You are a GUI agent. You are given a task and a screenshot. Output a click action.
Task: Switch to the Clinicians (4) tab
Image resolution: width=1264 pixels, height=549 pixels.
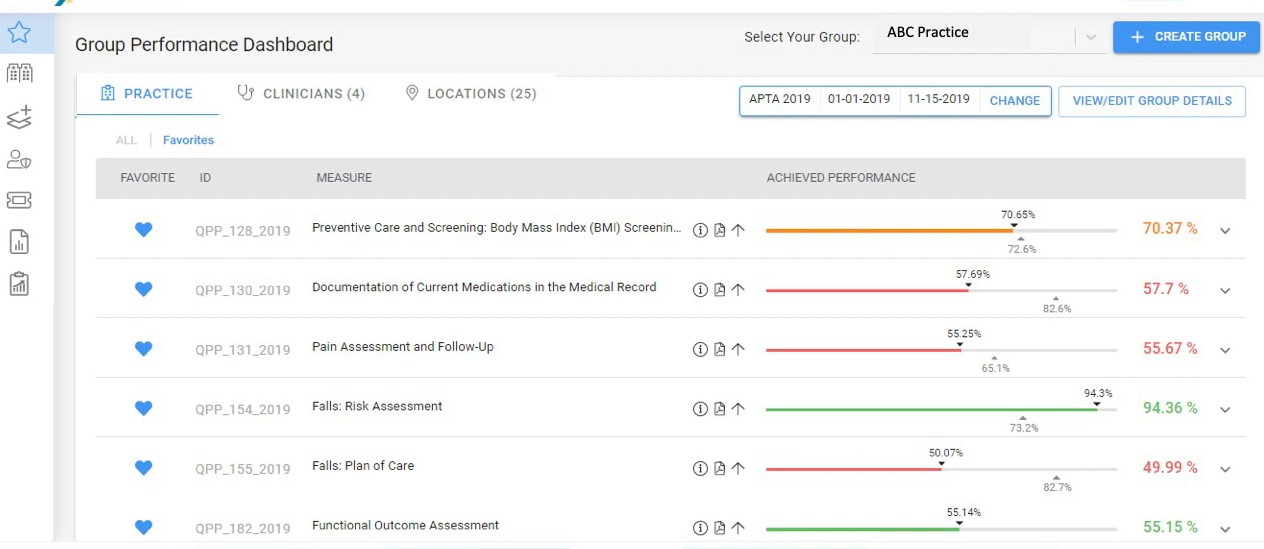(301, 94)
